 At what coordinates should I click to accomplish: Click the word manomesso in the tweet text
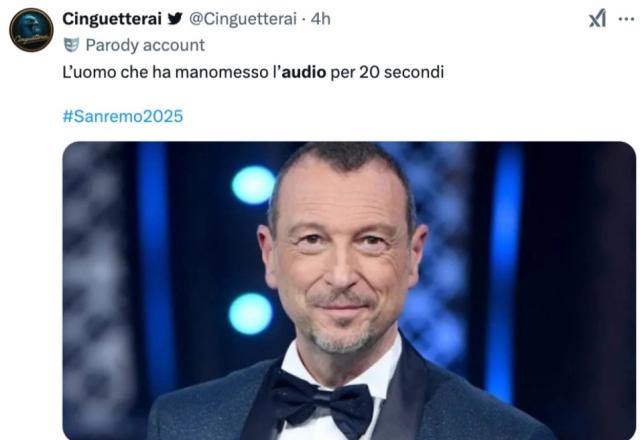(x=222, y=72)
